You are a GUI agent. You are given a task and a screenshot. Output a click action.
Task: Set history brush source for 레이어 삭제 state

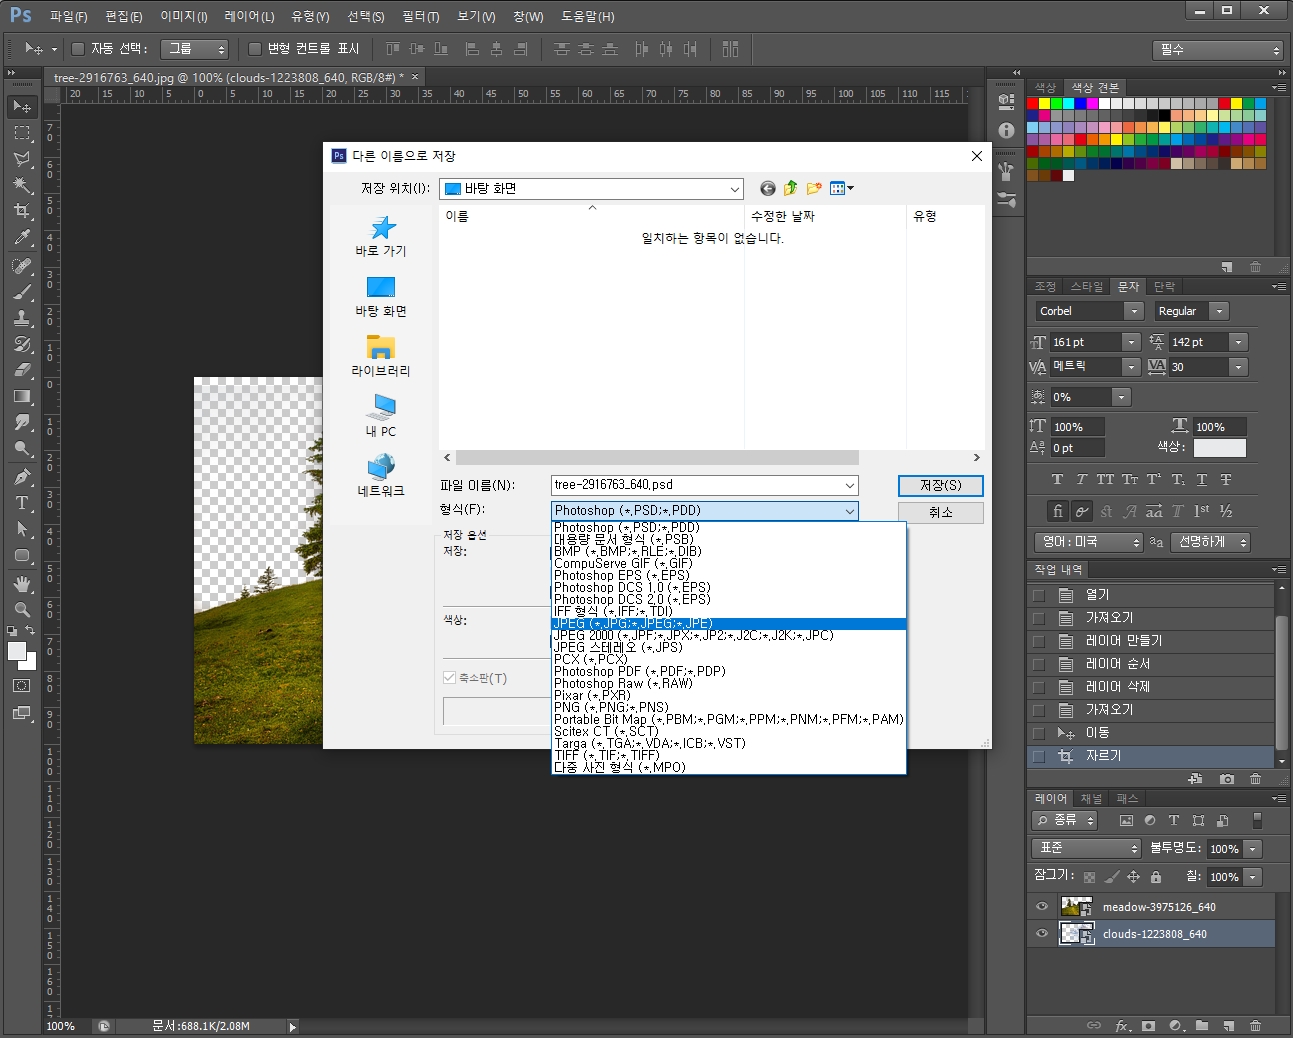(1039, 686)
